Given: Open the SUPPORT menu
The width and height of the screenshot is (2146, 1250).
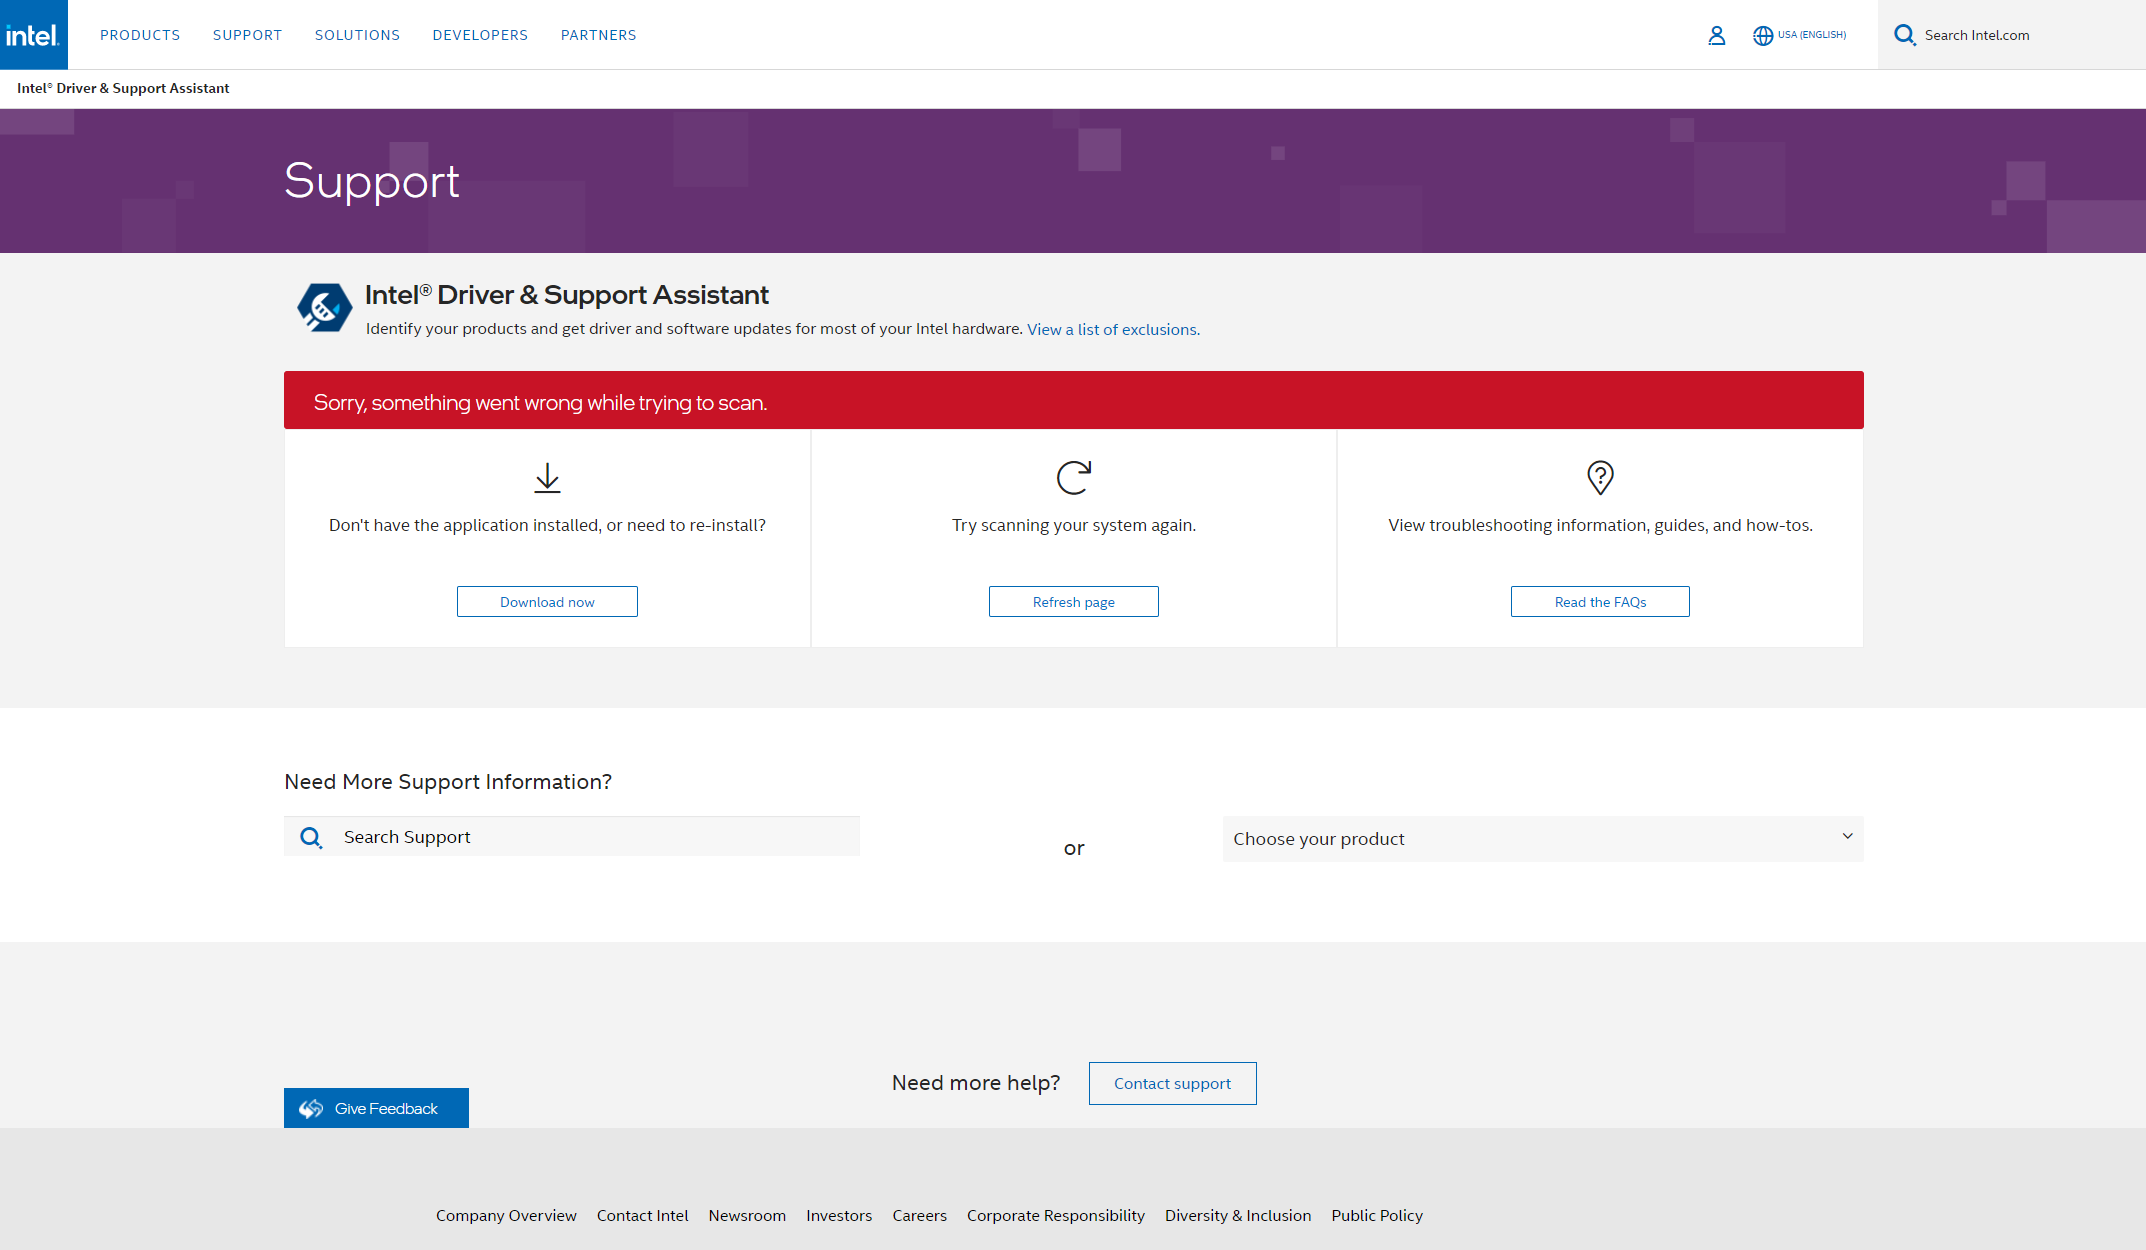Looking at the screenshot, I should (247, 34).
